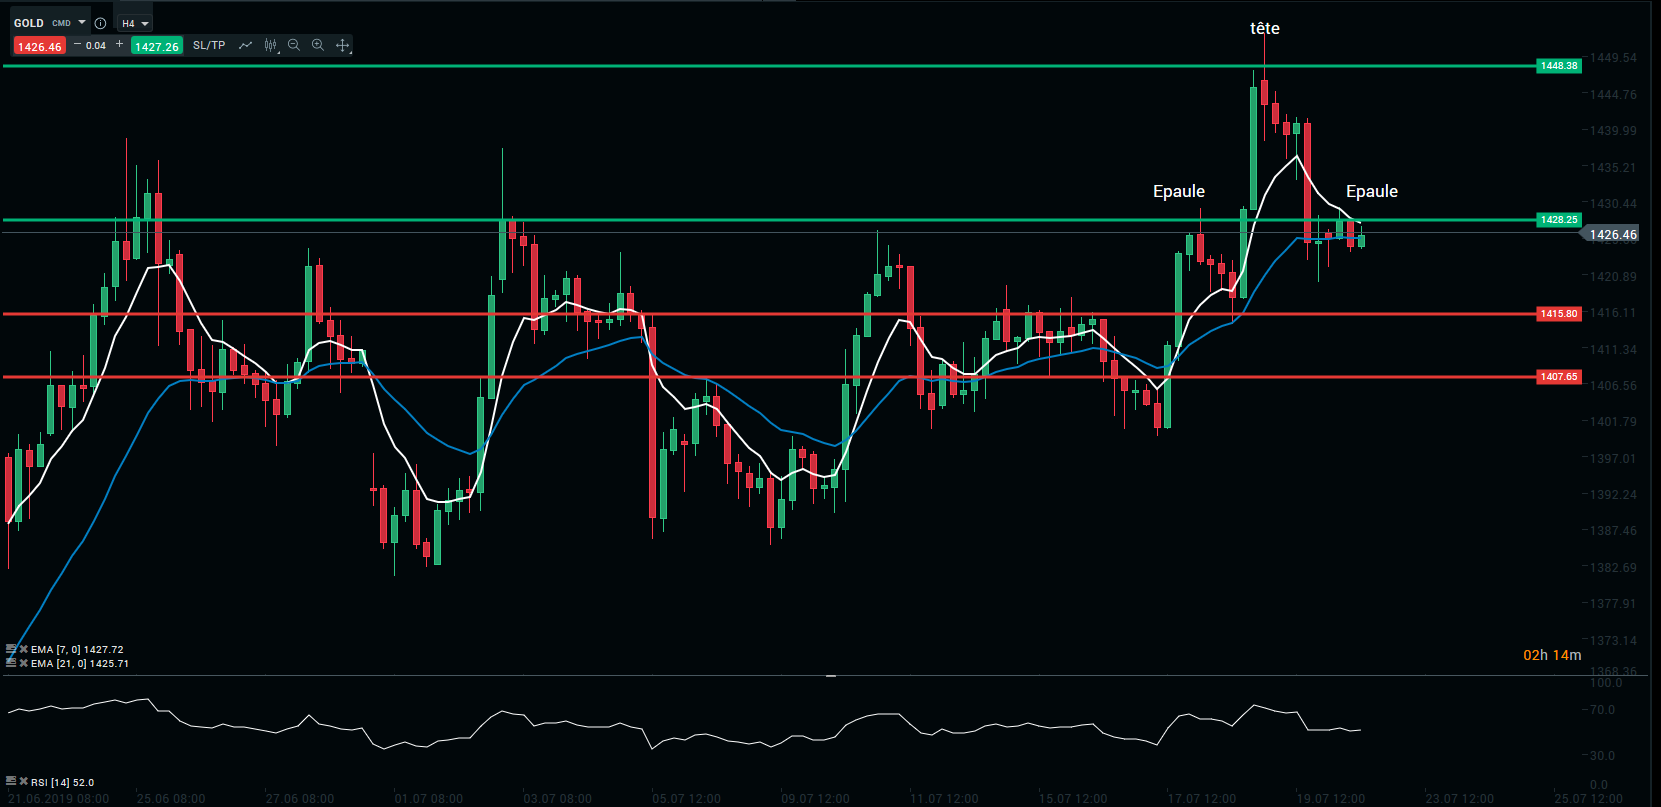Increase trade volume with plus button
This screenshot has width=1661, height=807.
120,44
